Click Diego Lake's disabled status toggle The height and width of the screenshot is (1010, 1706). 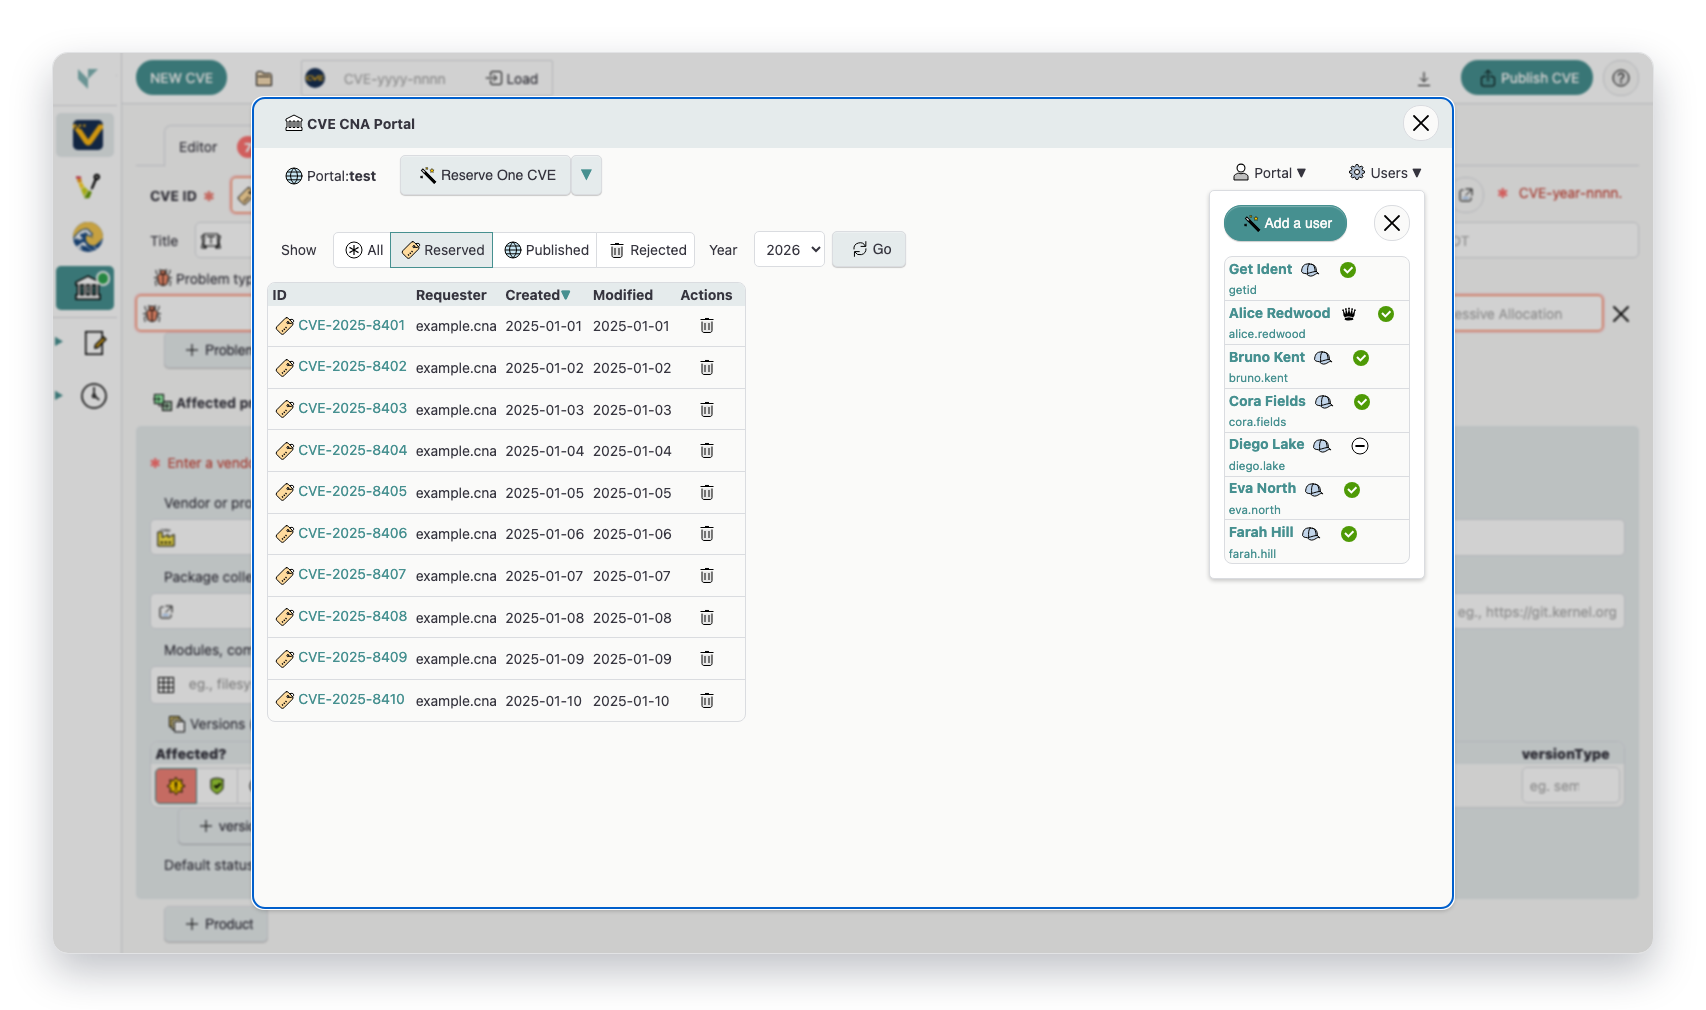[x=1359, y=446]
